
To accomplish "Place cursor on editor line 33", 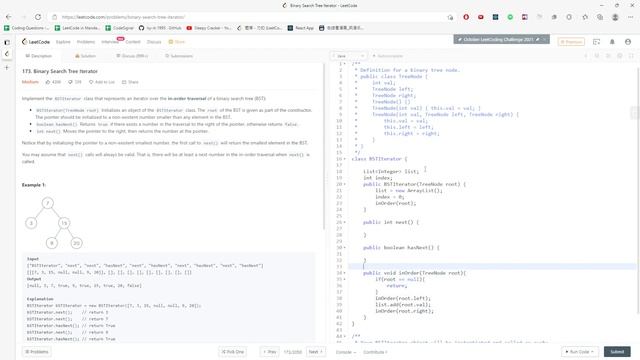I will tap(492, 267).
